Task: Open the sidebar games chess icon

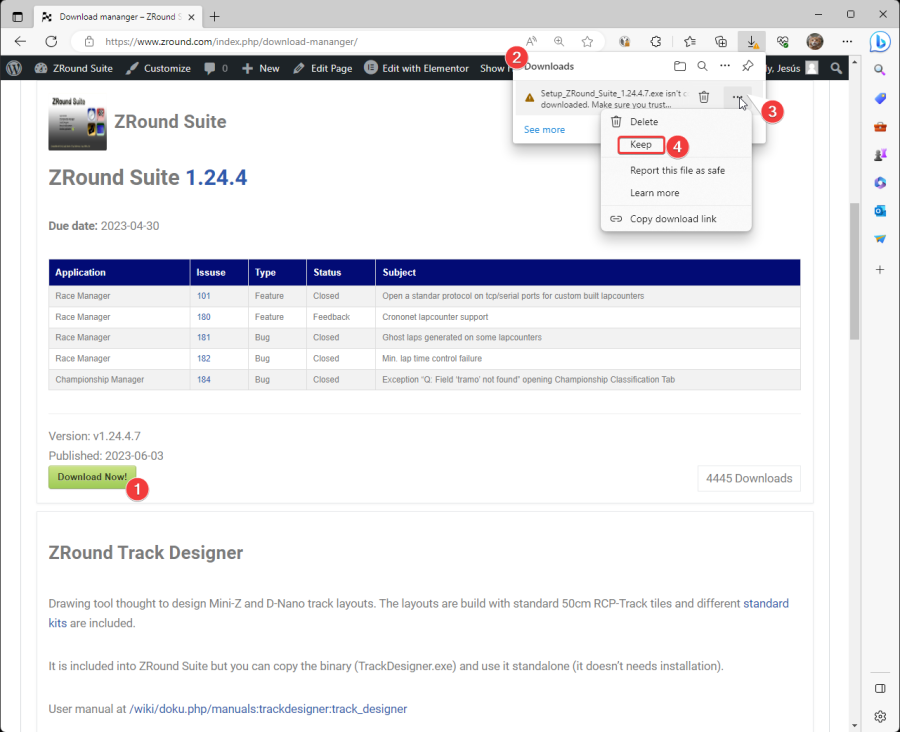Action: pyautogui.click(x=880, y=154)
